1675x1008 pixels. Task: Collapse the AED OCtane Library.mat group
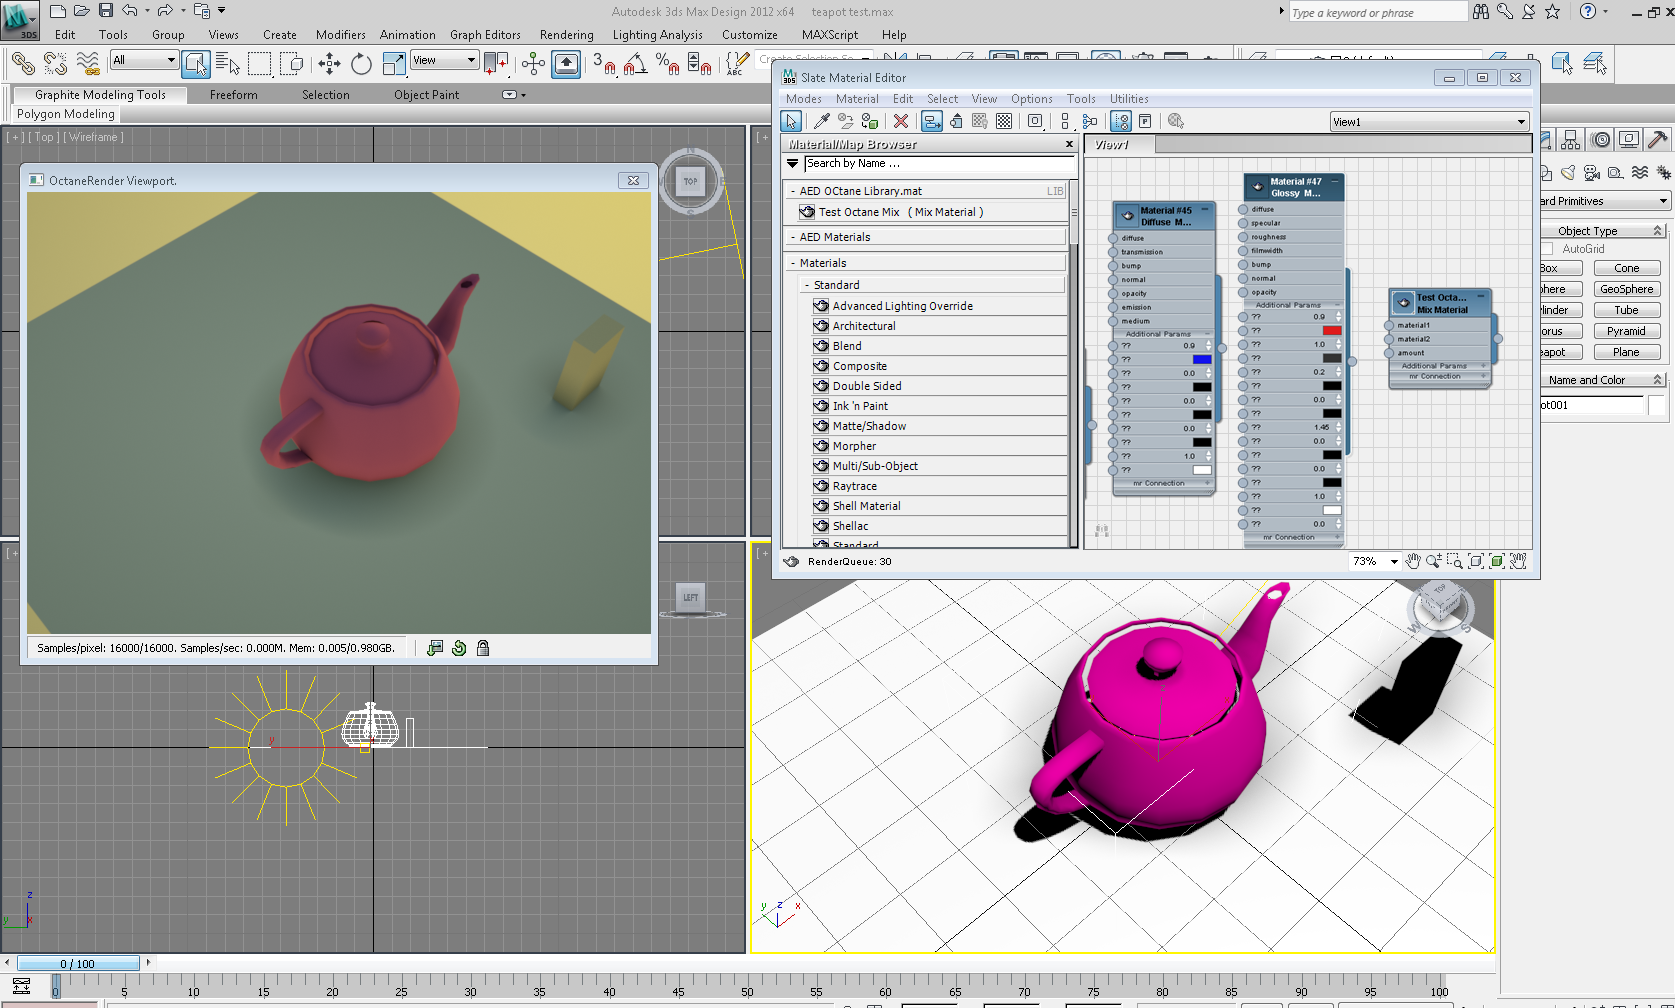(793, 191)
